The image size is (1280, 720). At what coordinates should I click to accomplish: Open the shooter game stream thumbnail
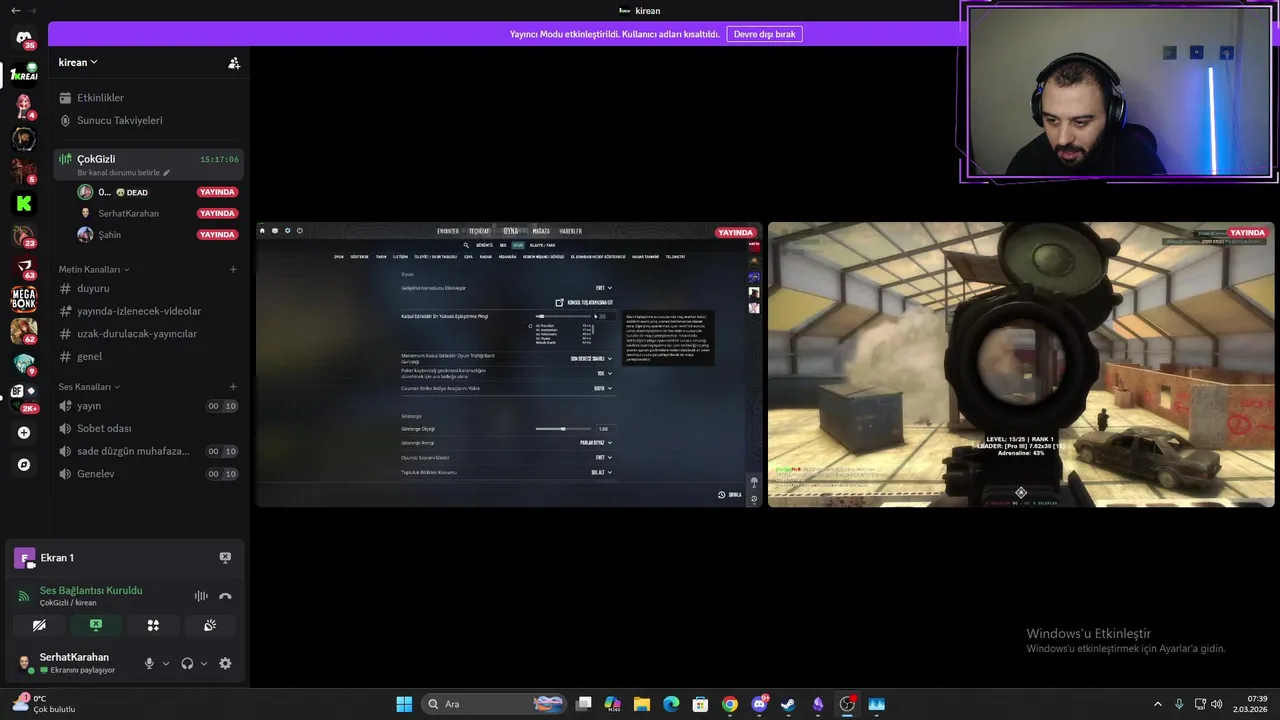tap(1021, 365)
